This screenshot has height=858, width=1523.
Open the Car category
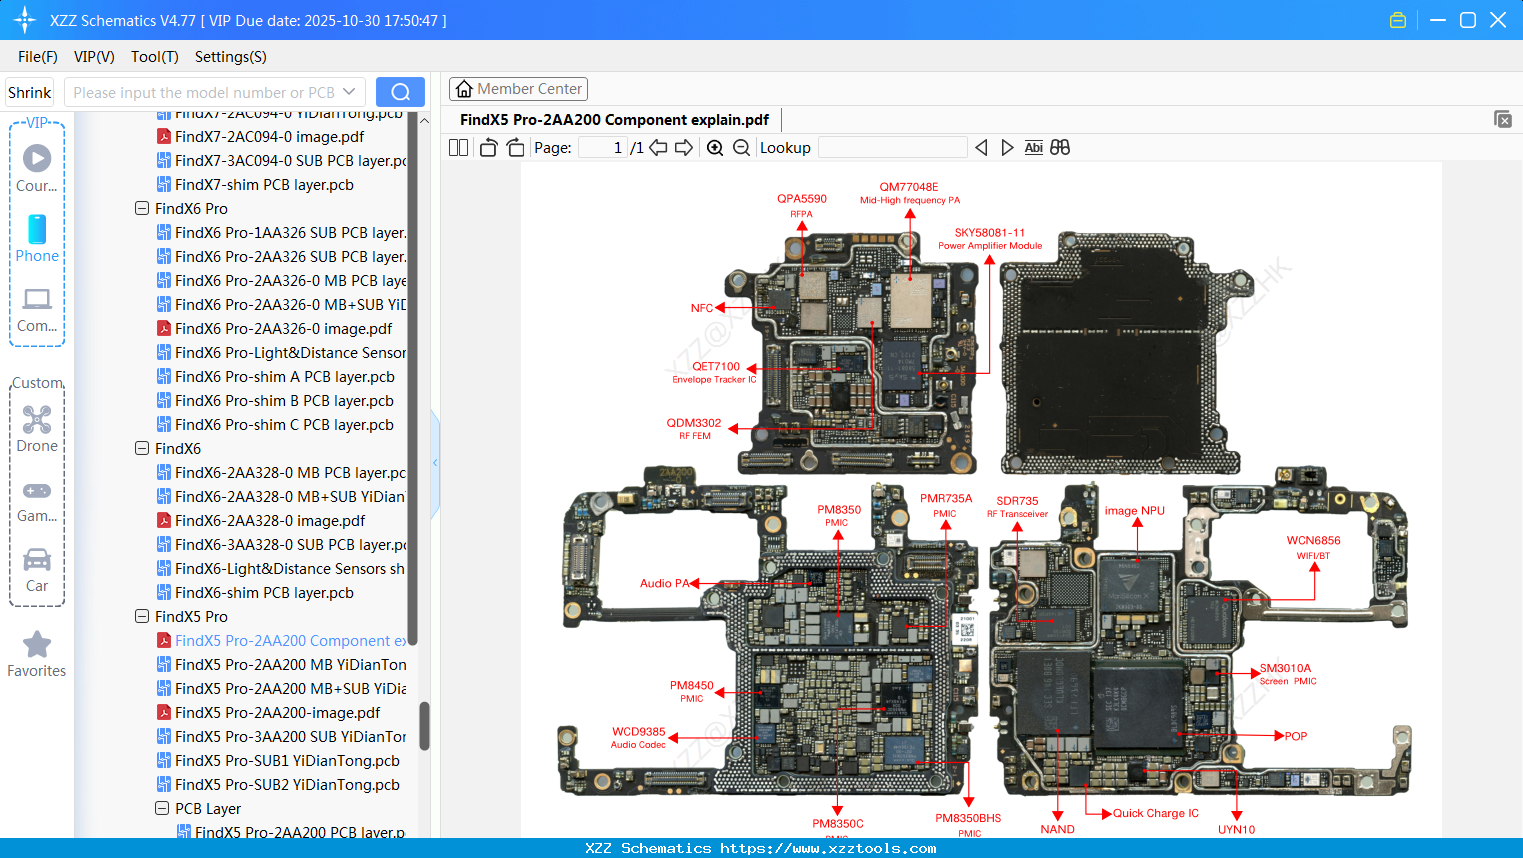tap(37, 570)
